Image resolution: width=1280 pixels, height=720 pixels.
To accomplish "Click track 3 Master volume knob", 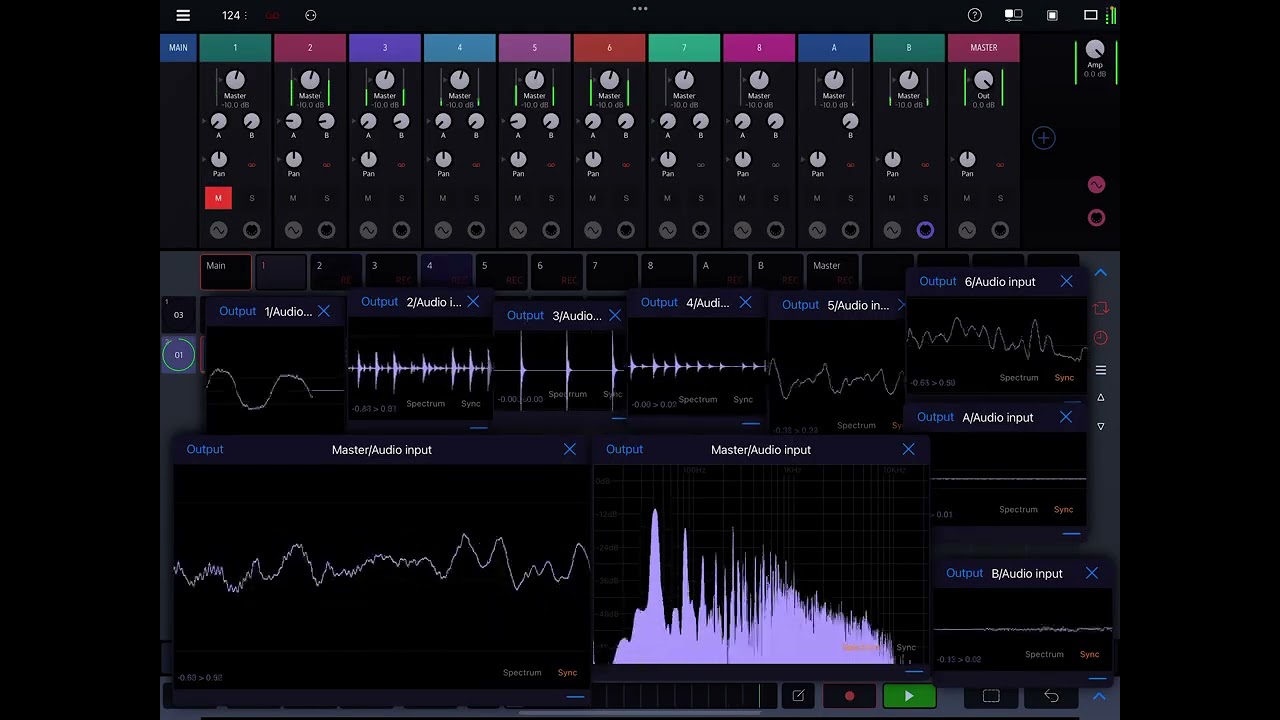I will click(385, 80).
